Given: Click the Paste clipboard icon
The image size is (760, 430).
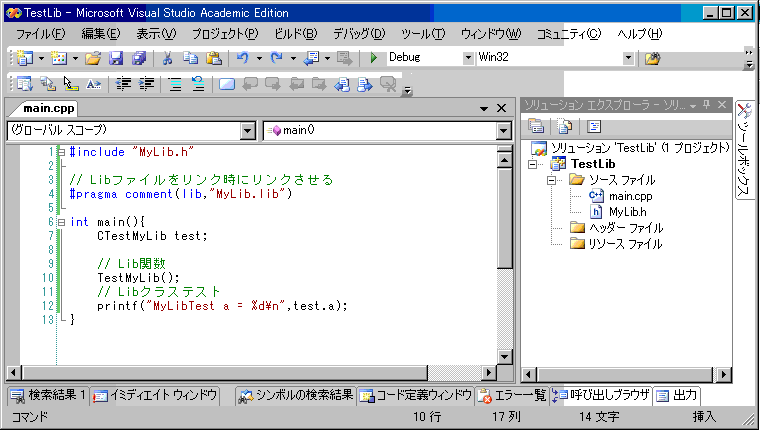Looking at the screenshot, I should 212,58.
